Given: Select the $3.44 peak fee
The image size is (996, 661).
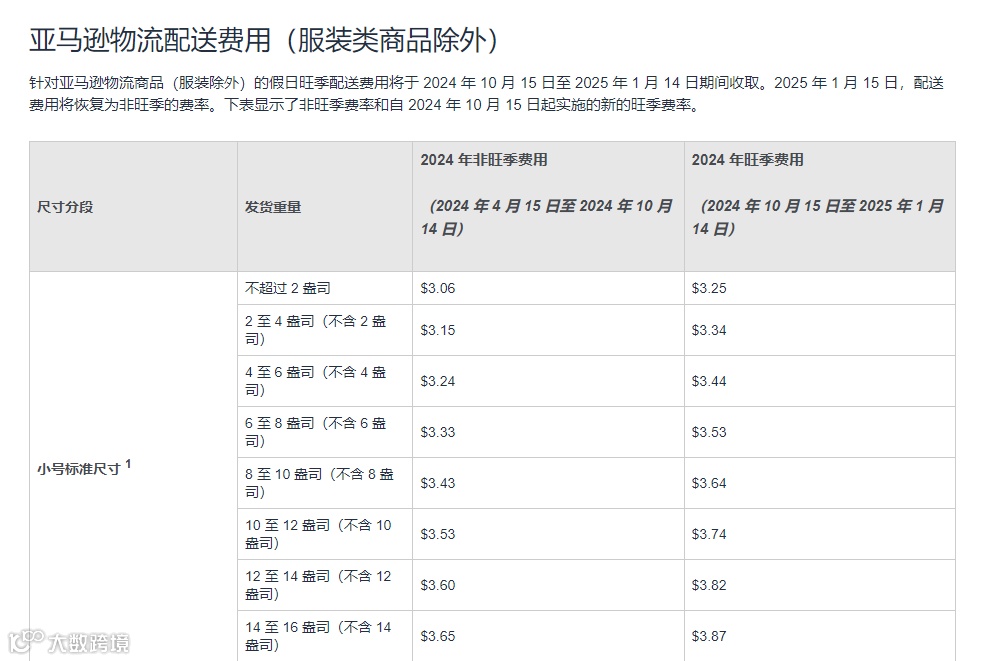Looking at the screenshot, I should tap(709, 381).
